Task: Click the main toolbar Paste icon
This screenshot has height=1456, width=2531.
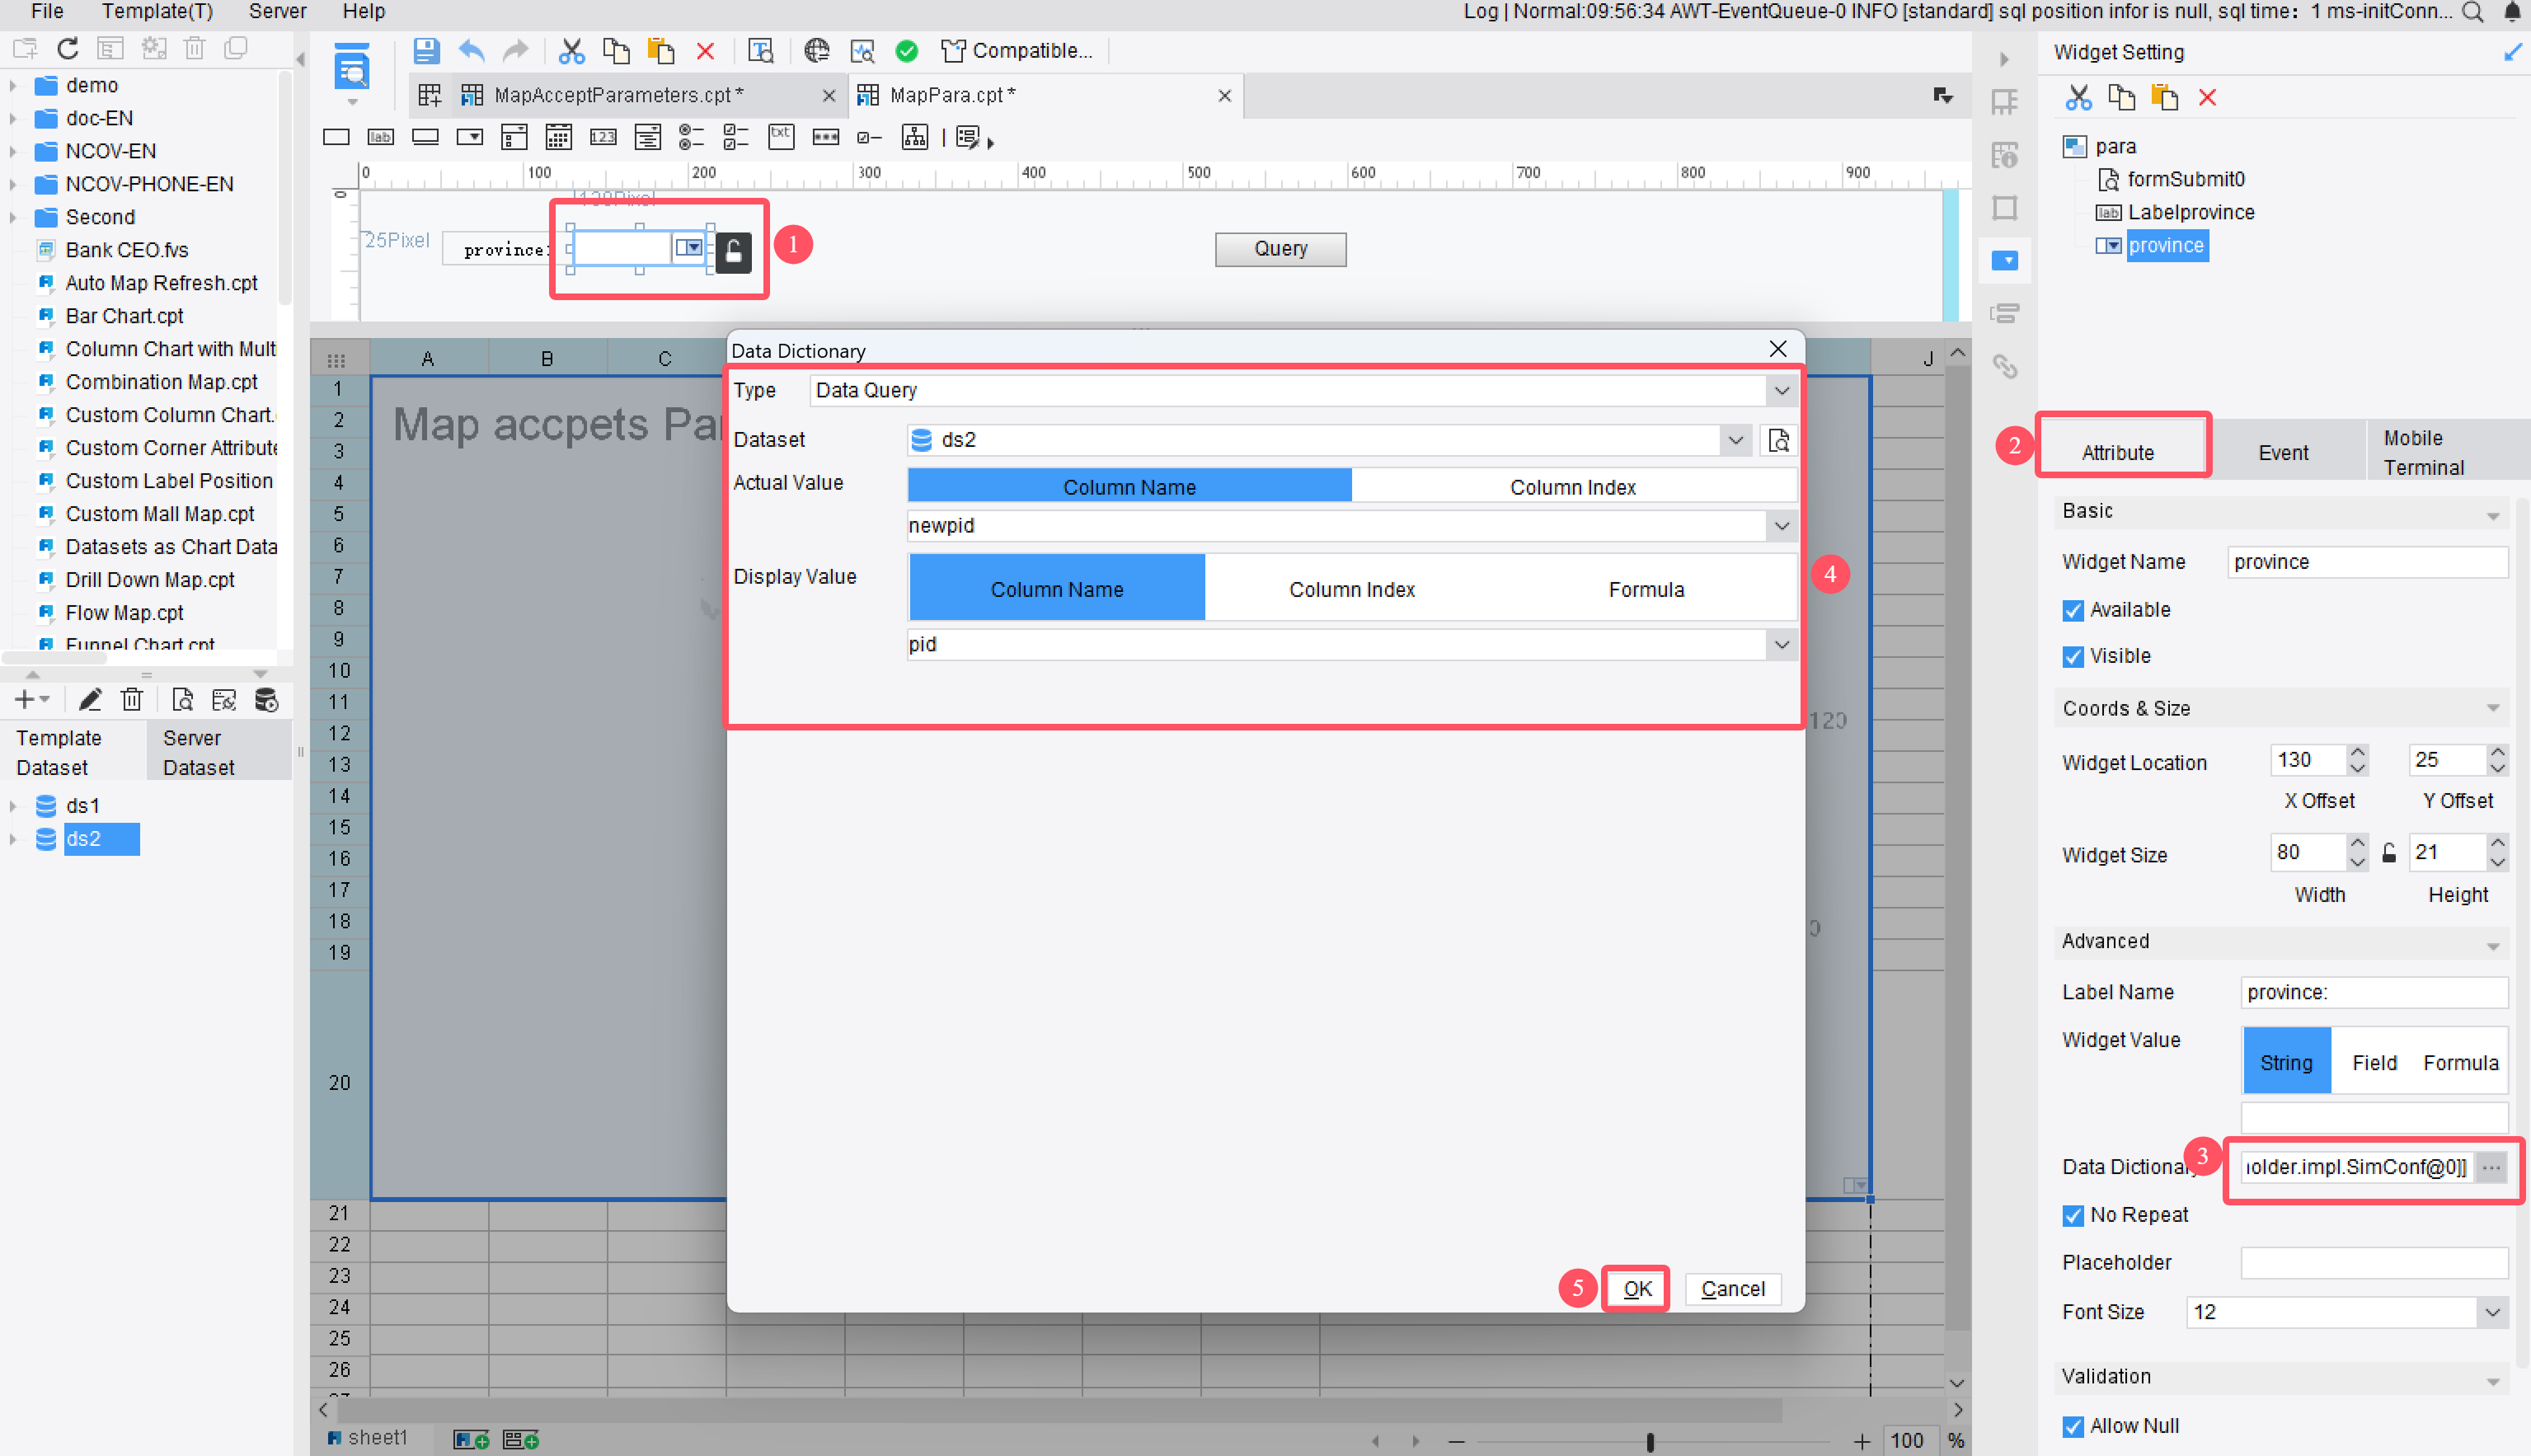Action: click(661, 50)
